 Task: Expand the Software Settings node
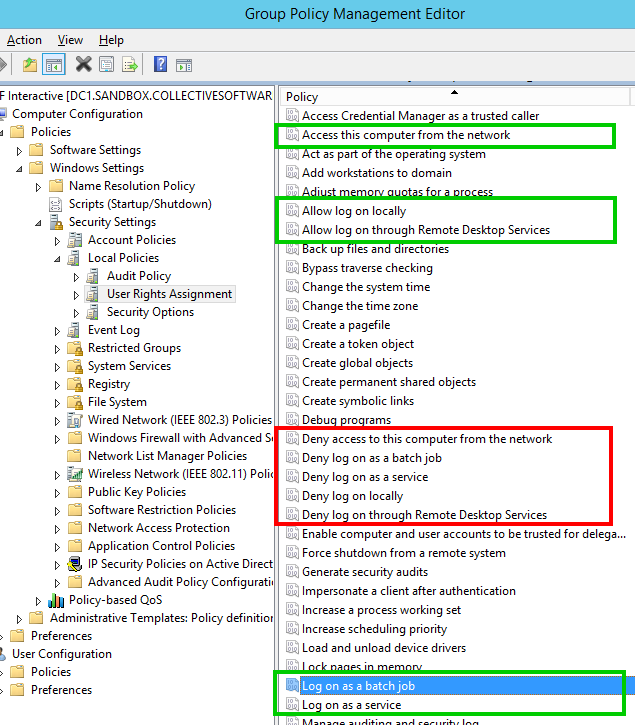tap(19, 150)
